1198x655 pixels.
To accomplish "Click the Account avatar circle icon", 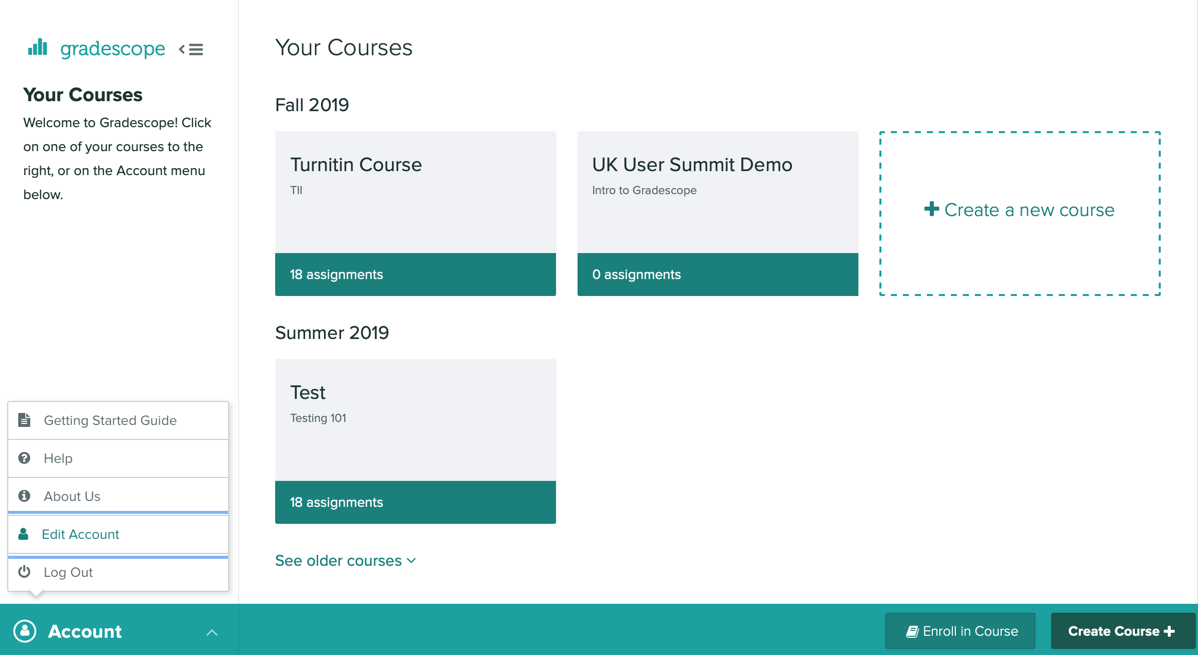I will tap(24, 631).
